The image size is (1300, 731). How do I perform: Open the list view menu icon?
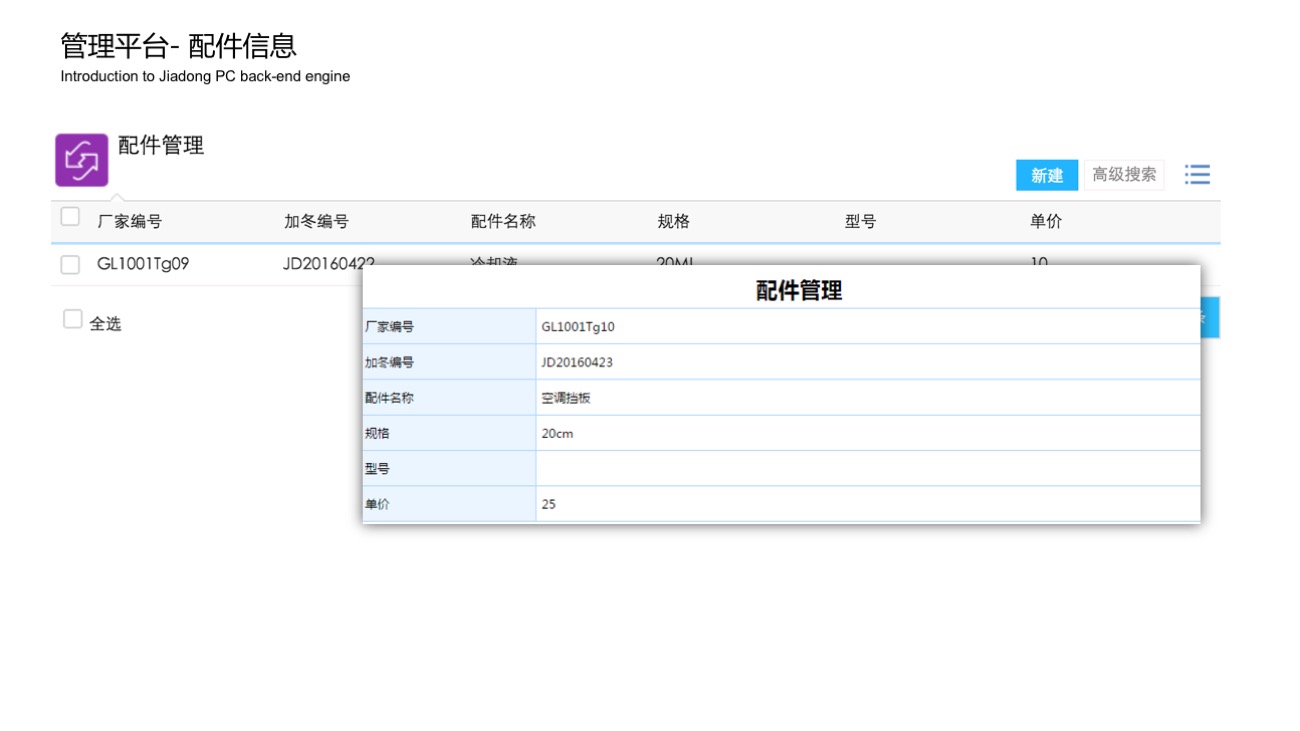[1197, 175]
